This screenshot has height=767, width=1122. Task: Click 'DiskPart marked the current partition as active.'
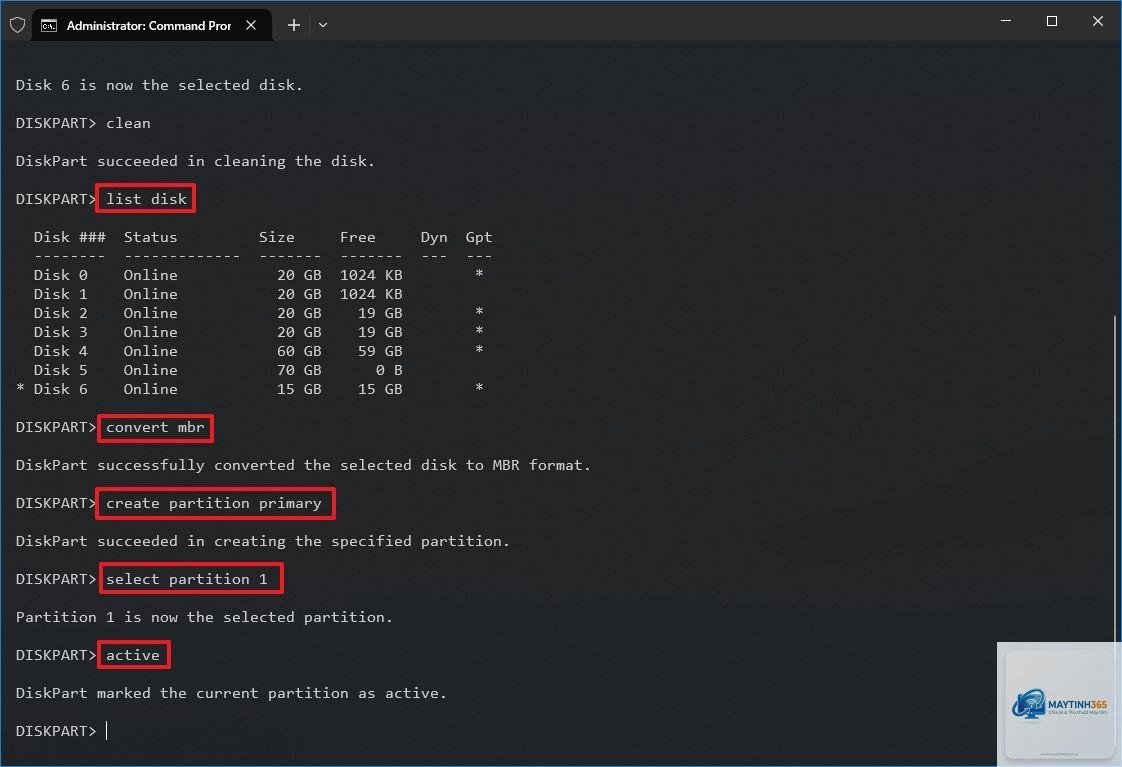tap(231, 693)
